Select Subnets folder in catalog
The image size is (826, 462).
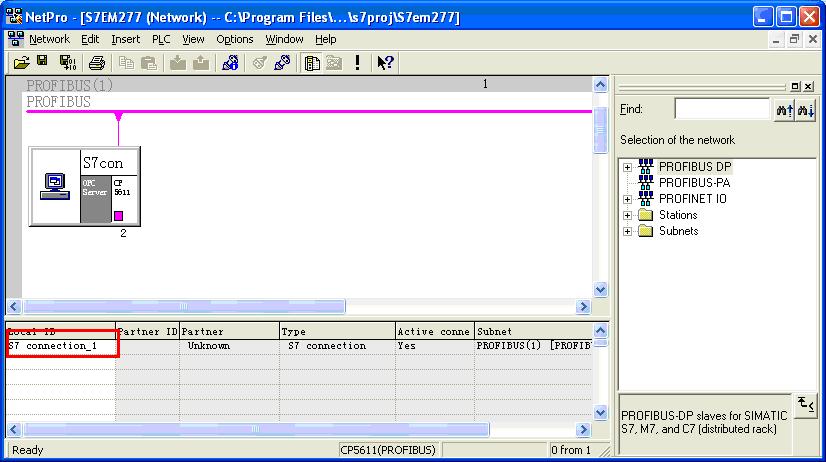click(678, 231)
